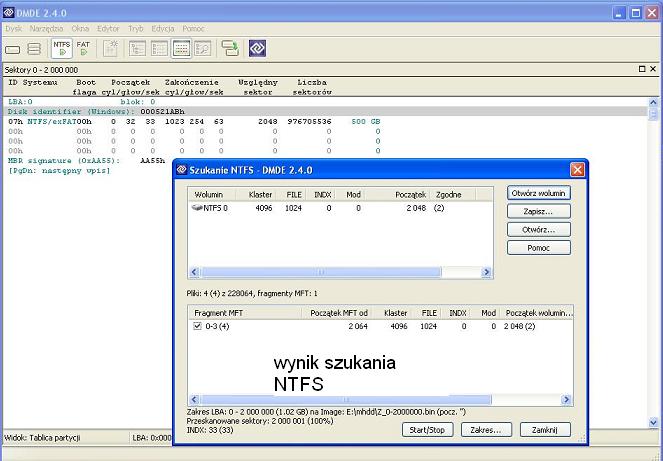
Task: Sort volume list by Początek column
Action: [x=397, y=195]
